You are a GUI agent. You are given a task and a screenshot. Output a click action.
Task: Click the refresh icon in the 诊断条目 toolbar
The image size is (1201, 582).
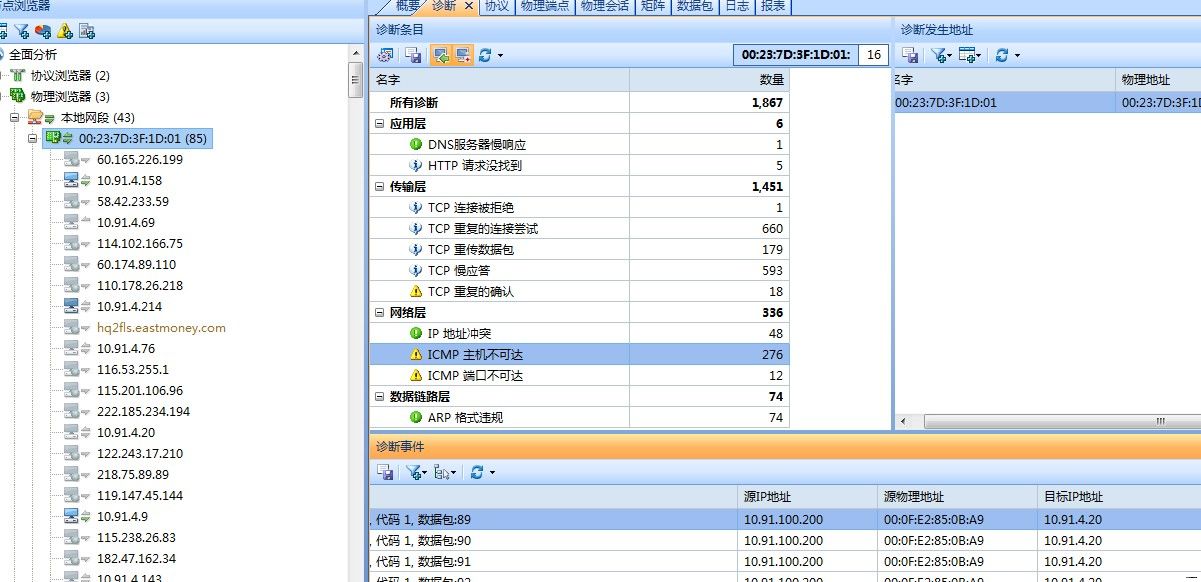485,55
